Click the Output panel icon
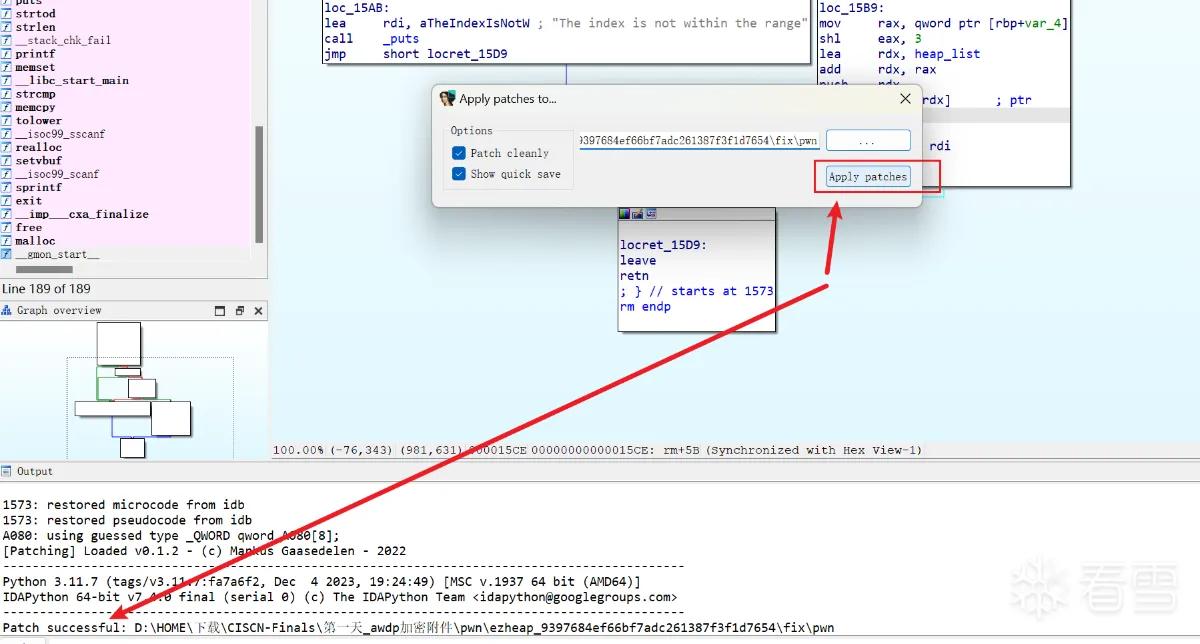 [x=8, y=471]
